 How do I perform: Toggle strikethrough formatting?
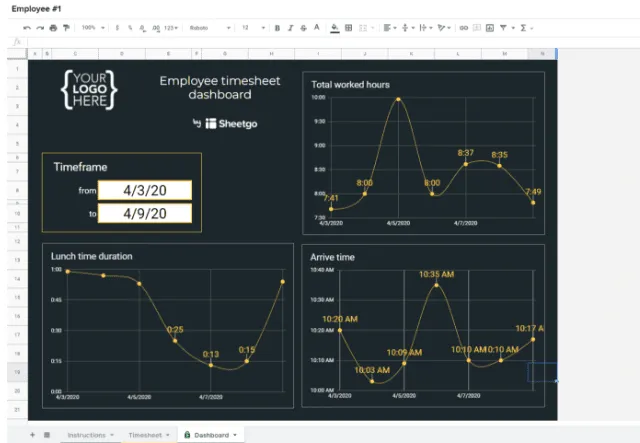coord(303,28)
